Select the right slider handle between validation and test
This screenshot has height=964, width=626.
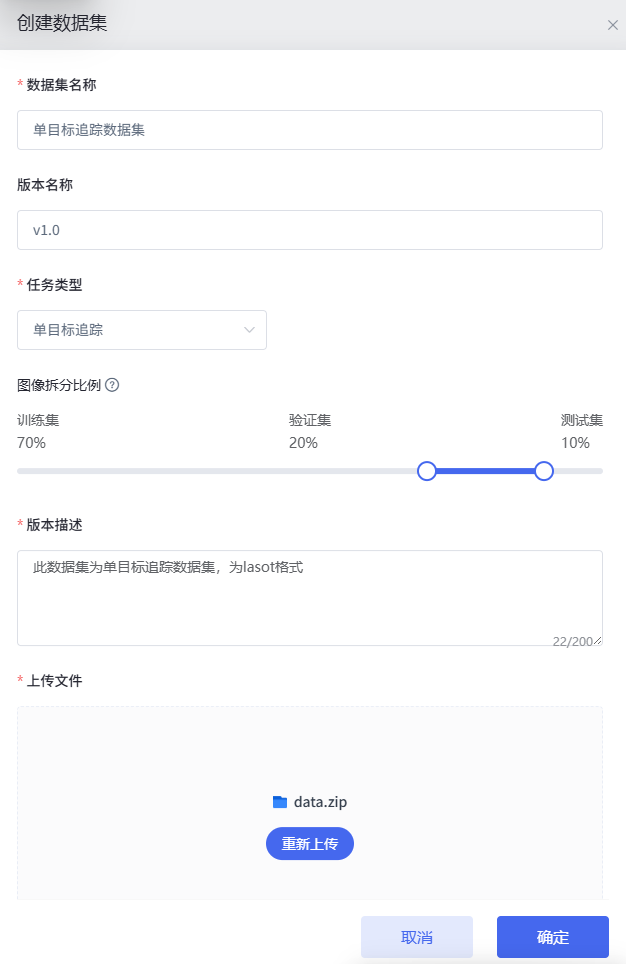tap(544, 471)
